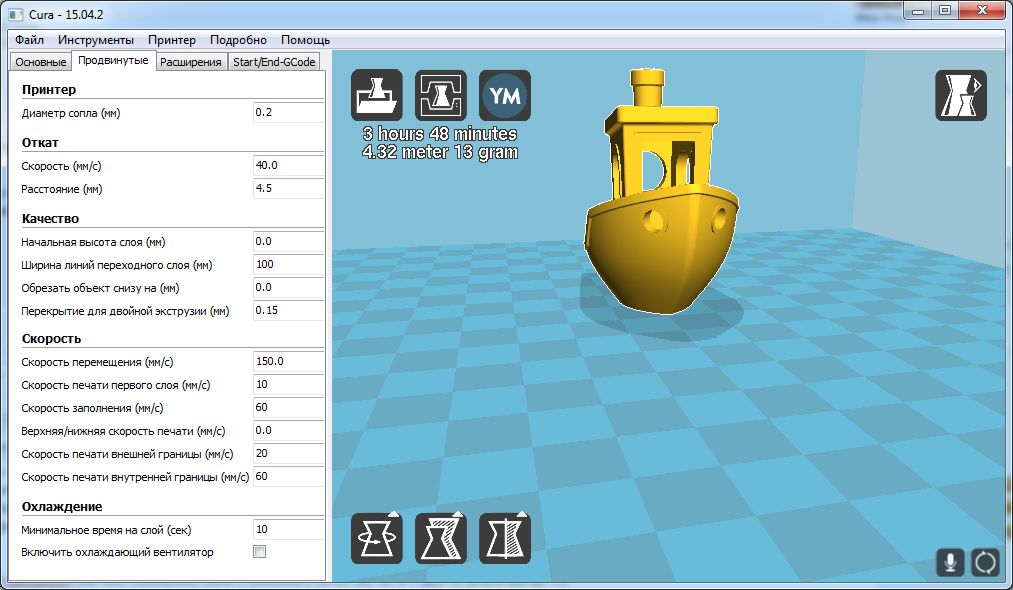
Task: Switch to the Расширения tab
Action: (x=190, y=62)
